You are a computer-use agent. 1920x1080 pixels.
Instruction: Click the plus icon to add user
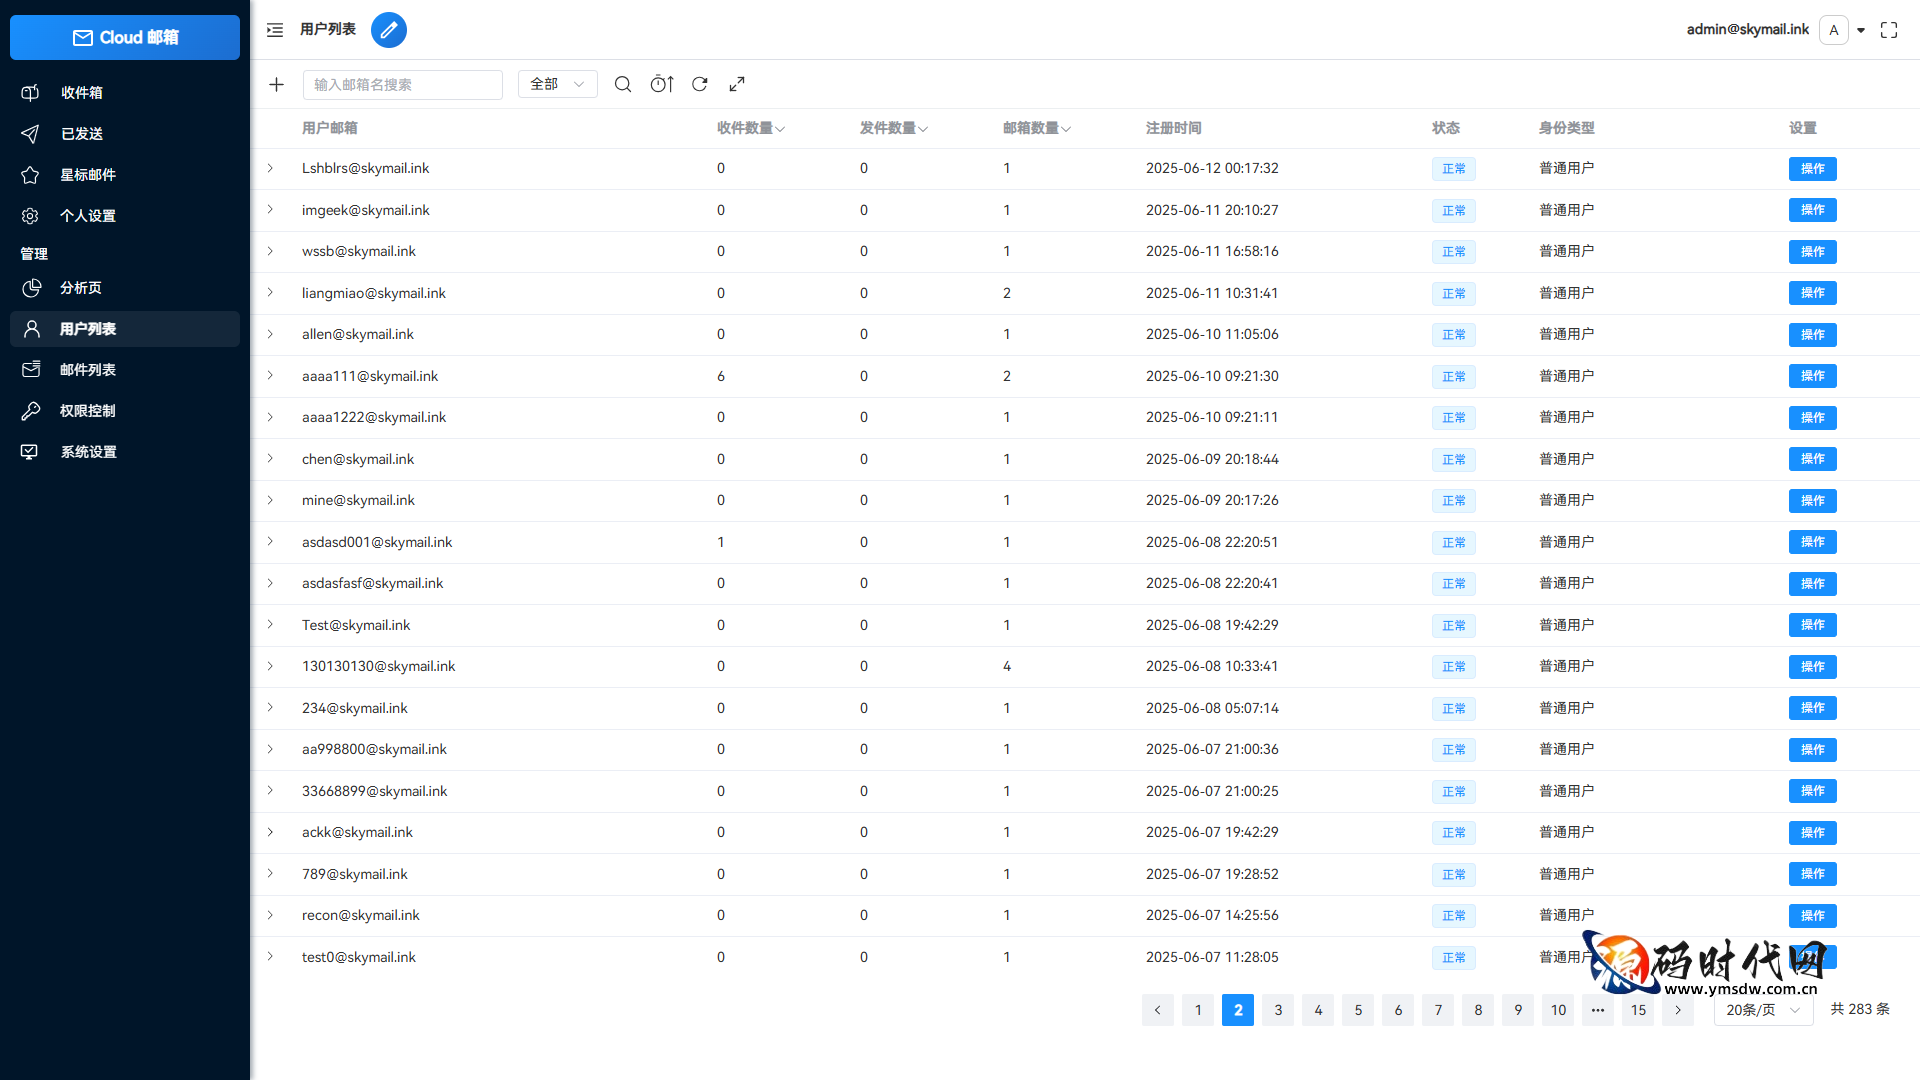coord(277,85)
